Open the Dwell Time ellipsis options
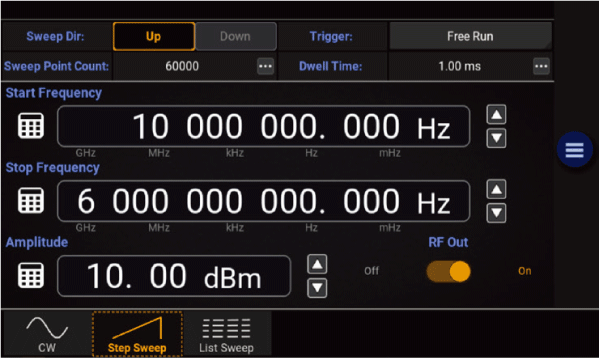Viewport: 600px width, 361px height. [541, 66]
